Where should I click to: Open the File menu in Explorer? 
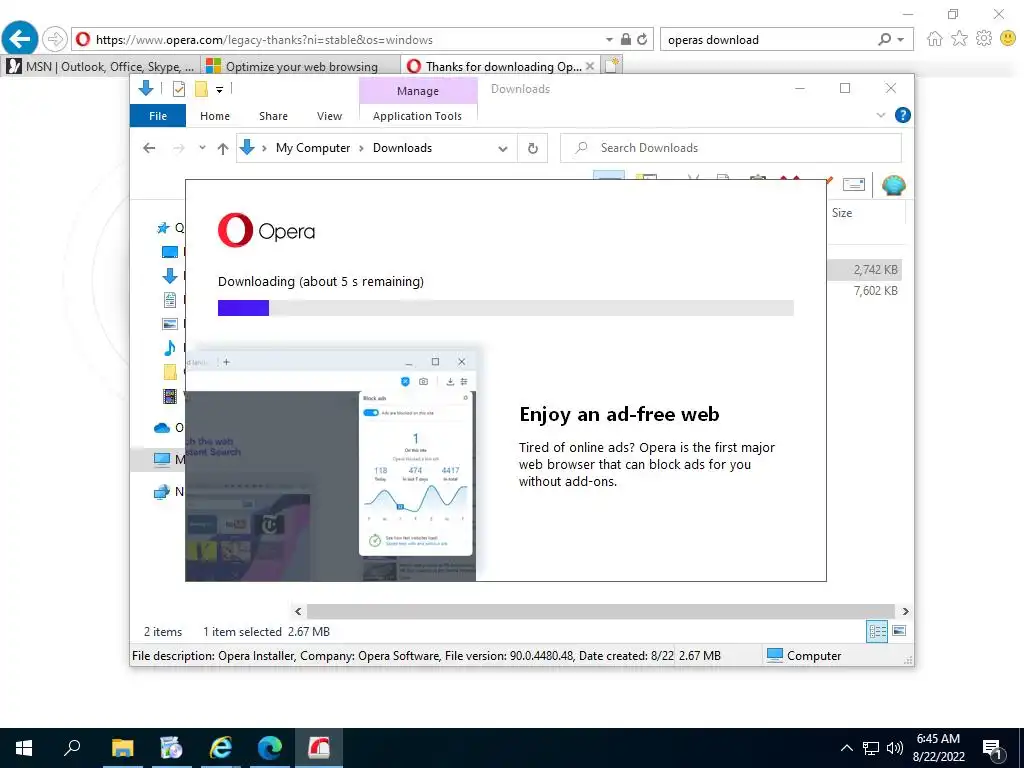point(158,116)
